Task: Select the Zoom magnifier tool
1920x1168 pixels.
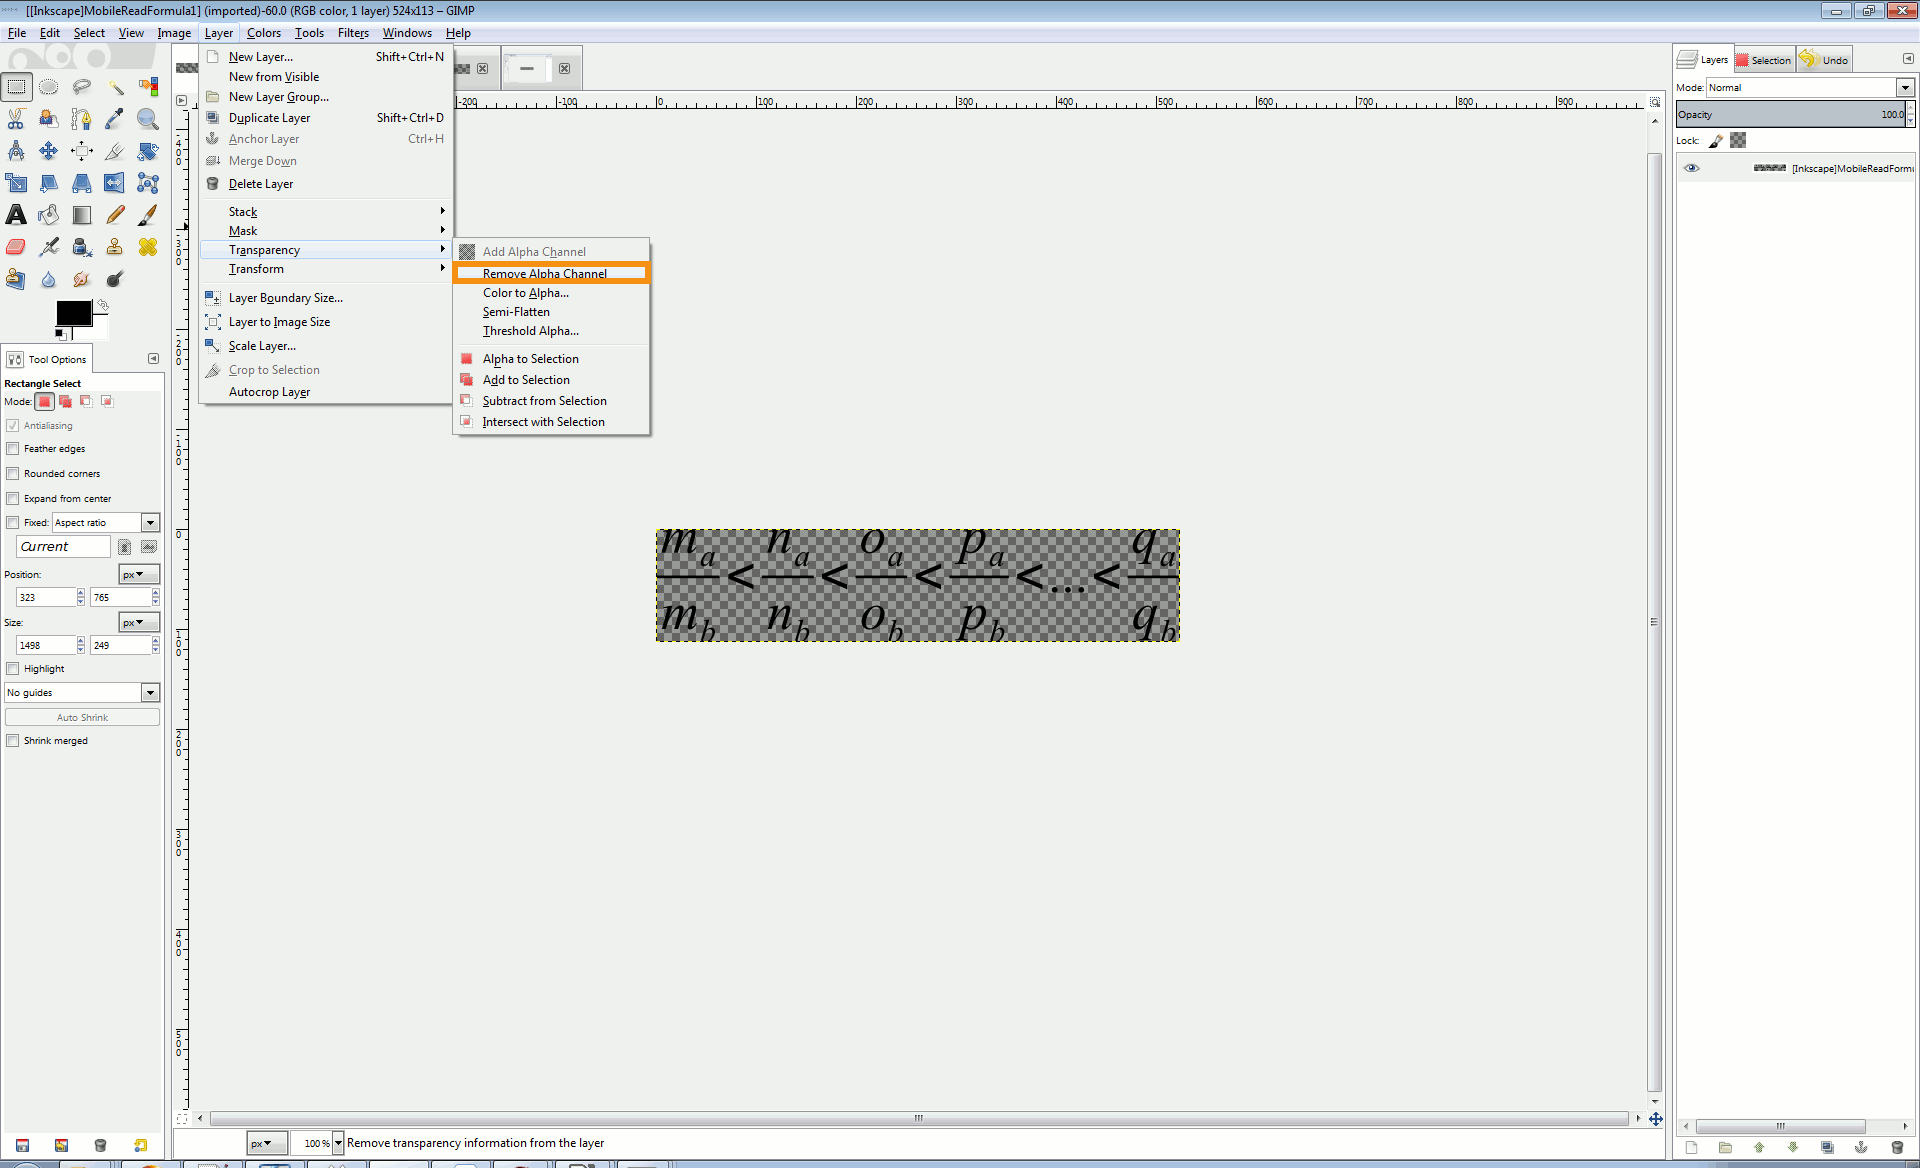Action: pyautogui.click(x=148, y=119)
